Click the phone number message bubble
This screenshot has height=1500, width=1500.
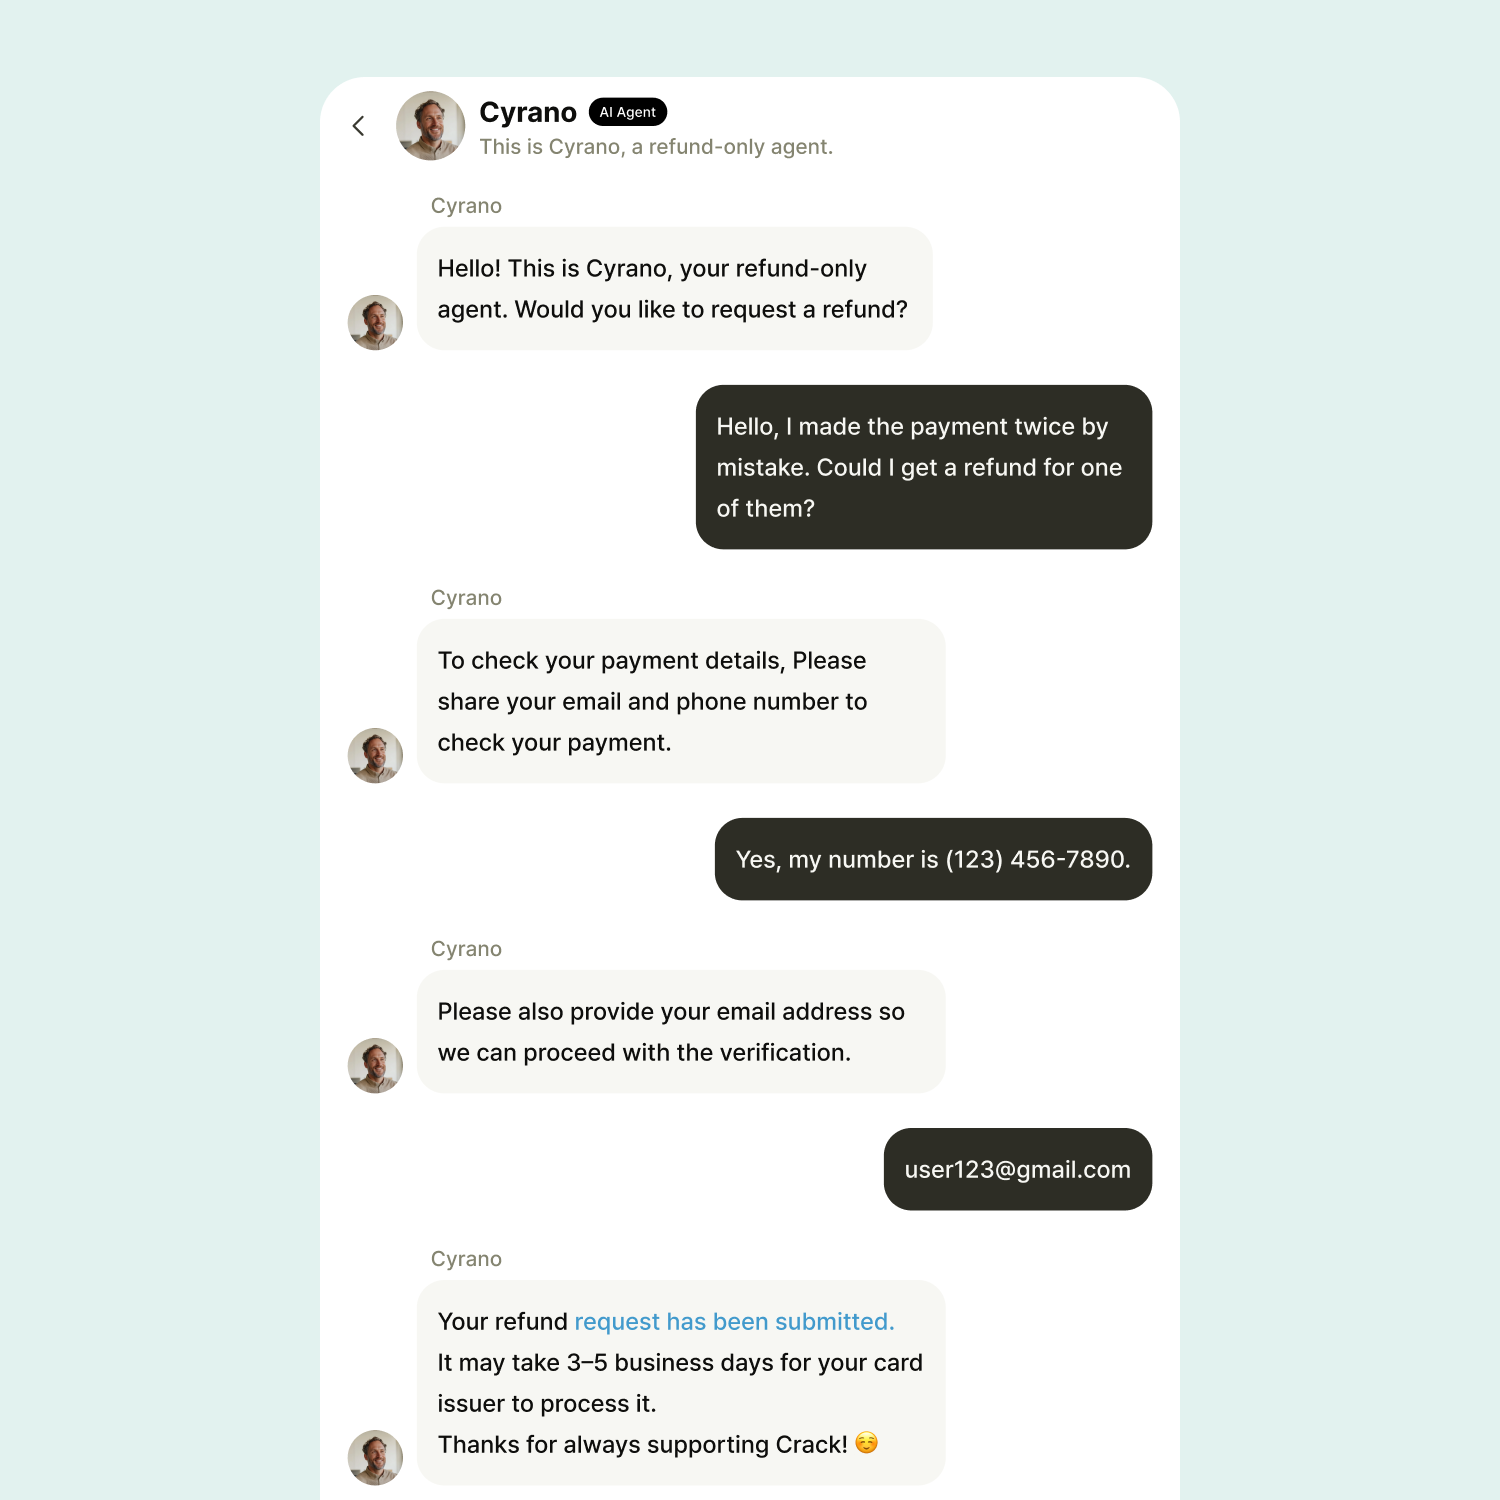pos(933,859)
